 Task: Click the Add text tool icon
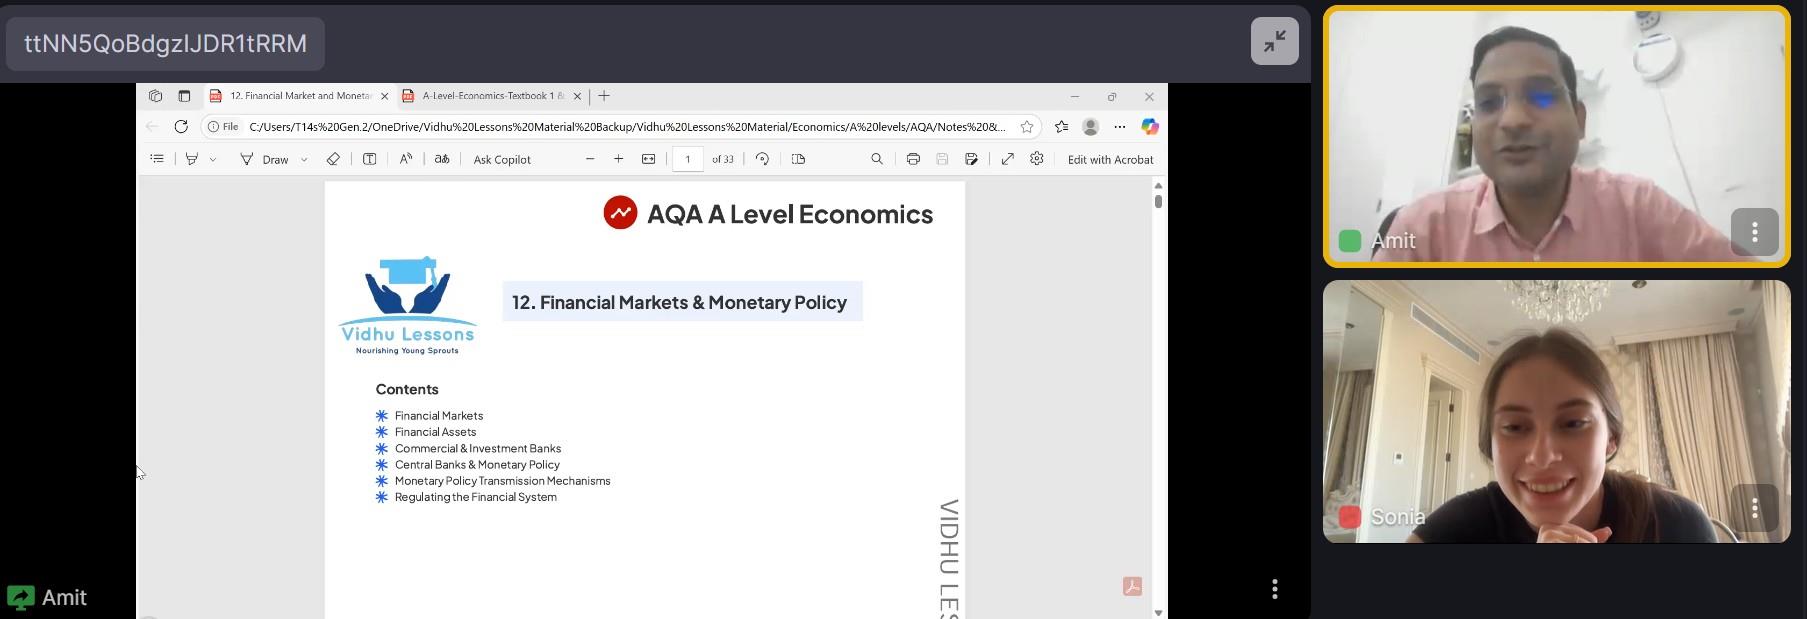pyautogui.click(x=369, y=159)
